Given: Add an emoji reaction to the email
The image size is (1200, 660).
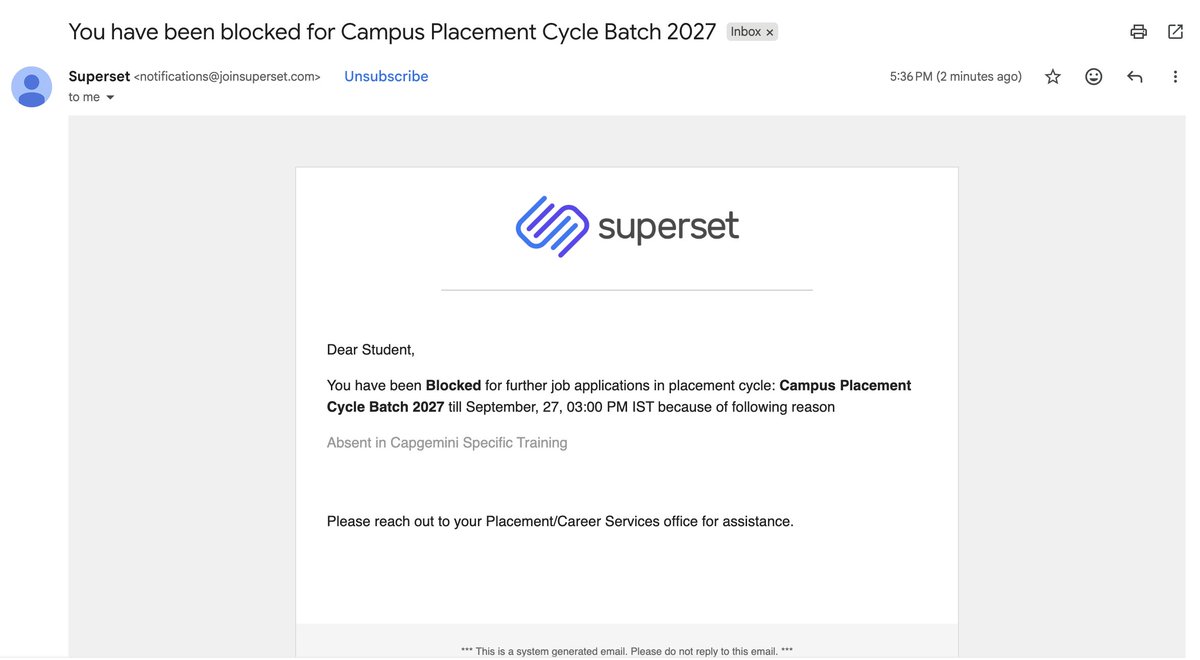Looking at the screenshot, I should pos(1094,77).
